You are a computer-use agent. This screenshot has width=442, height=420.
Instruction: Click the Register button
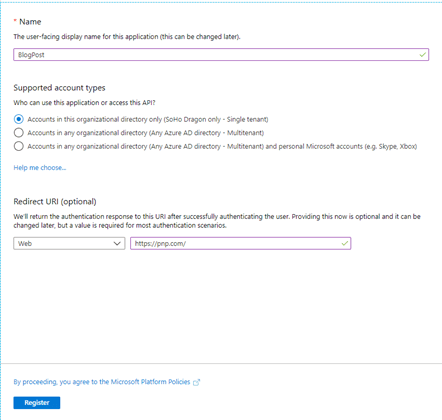[37, 403]
